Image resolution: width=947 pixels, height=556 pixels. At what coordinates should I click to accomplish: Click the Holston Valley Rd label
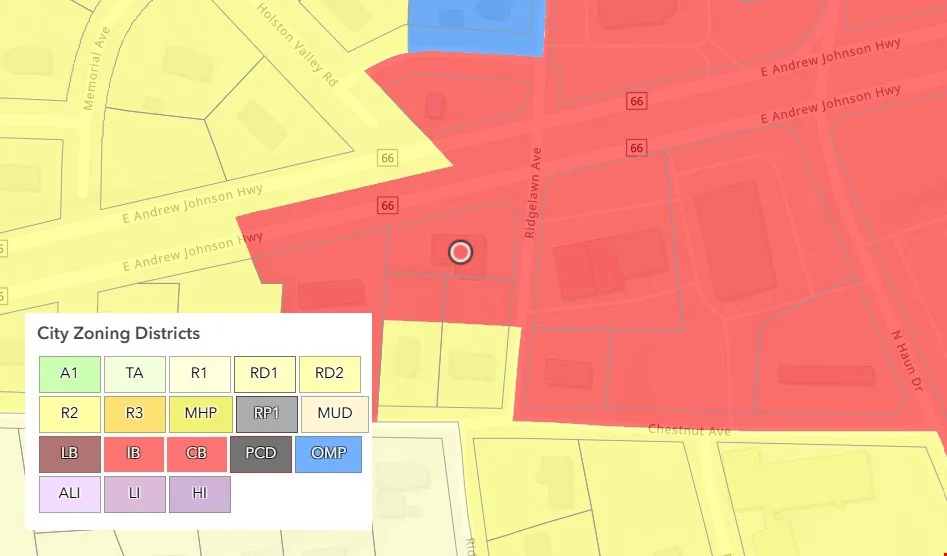click(x=297, y=45)
